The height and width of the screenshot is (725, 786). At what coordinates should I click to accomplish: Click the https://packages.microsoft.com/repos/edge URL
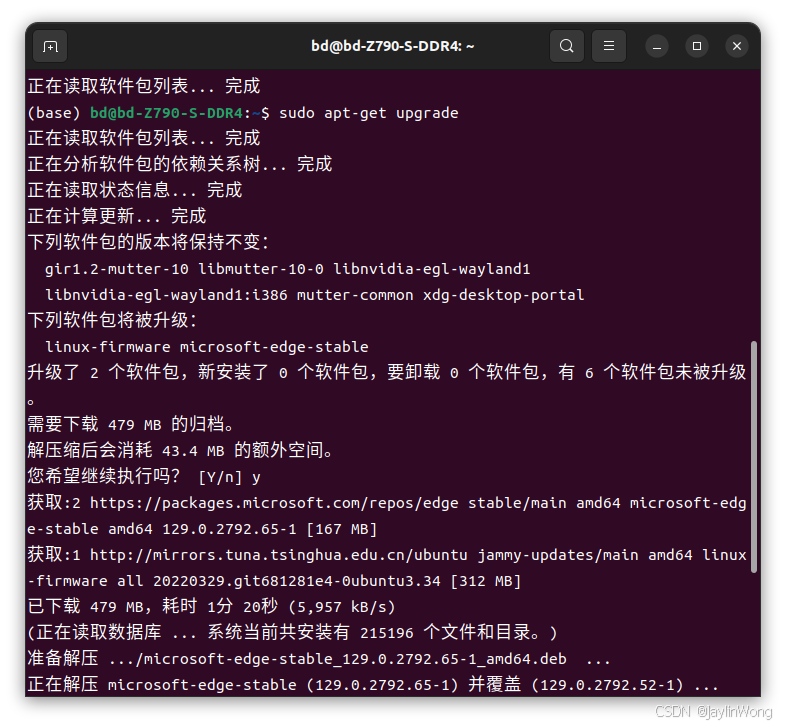pyautogui.click(x=274, y=503)
